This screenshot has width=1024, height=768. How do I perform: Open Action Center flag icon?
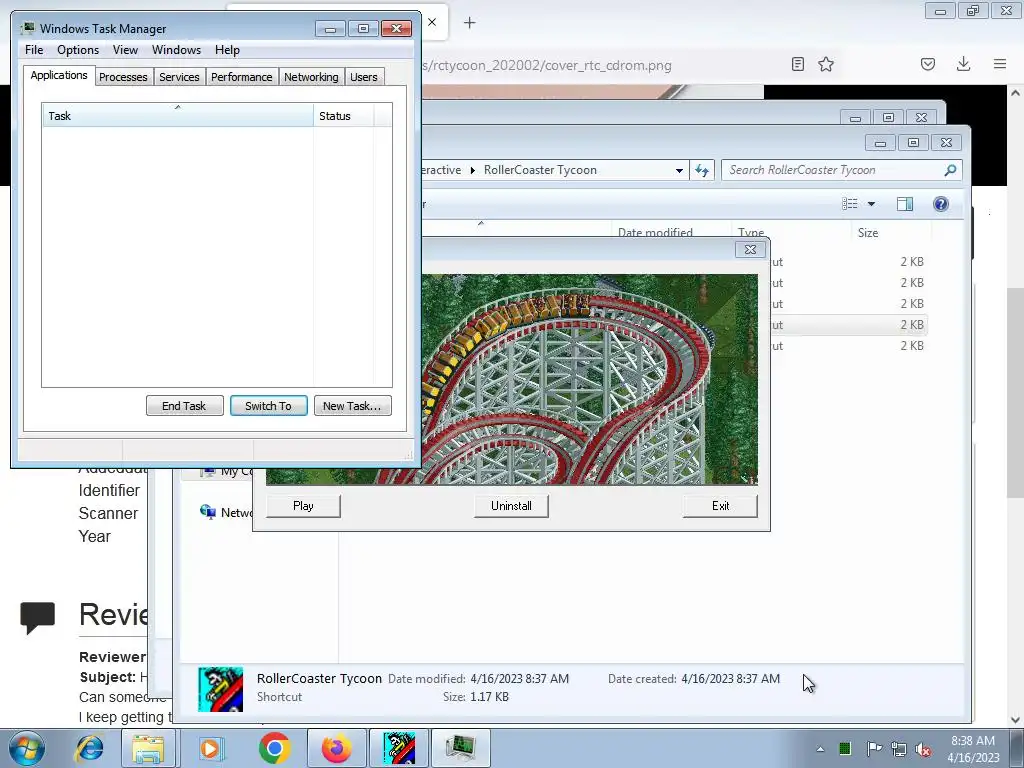tap(874, 748)
